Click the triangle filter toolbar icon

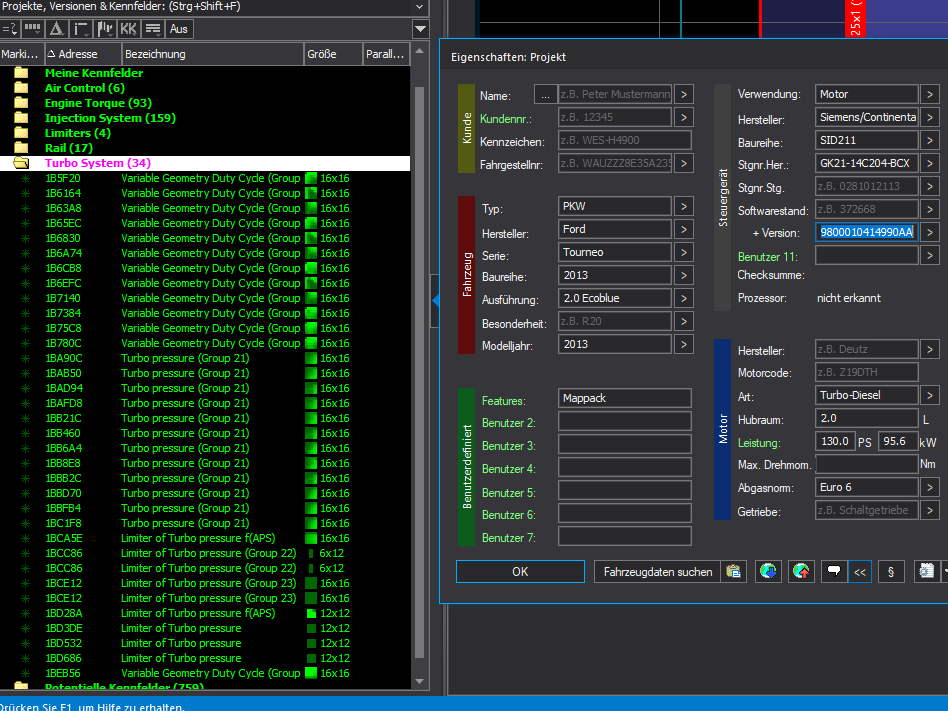[x=56, y=29]
